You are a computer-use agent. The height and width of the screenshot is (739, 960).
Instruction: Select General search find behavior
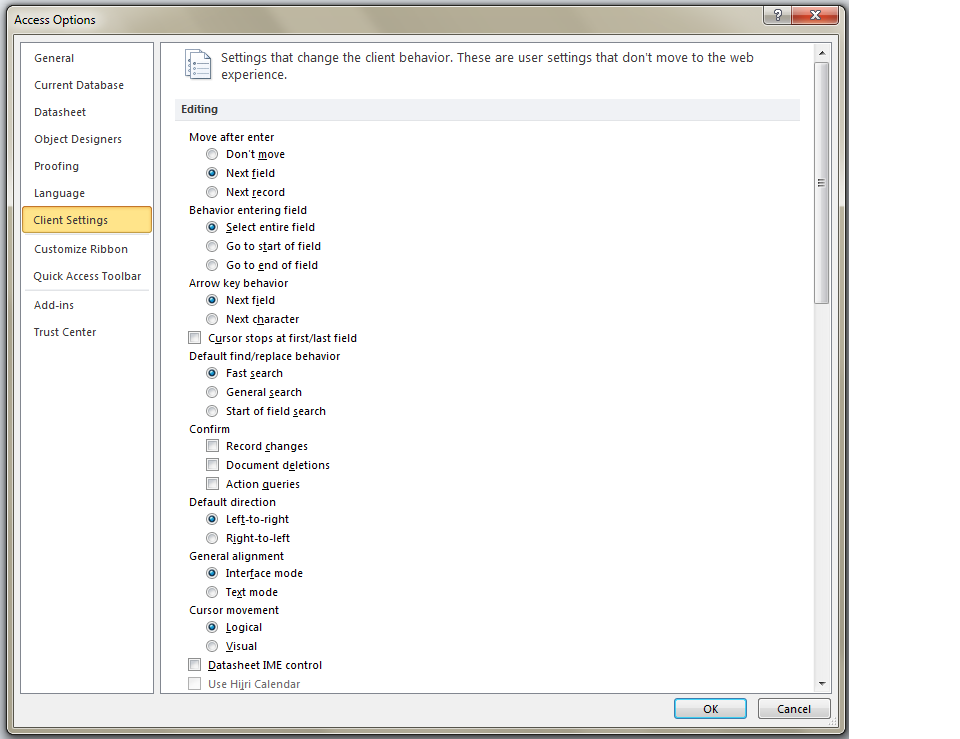coord(212,392)
